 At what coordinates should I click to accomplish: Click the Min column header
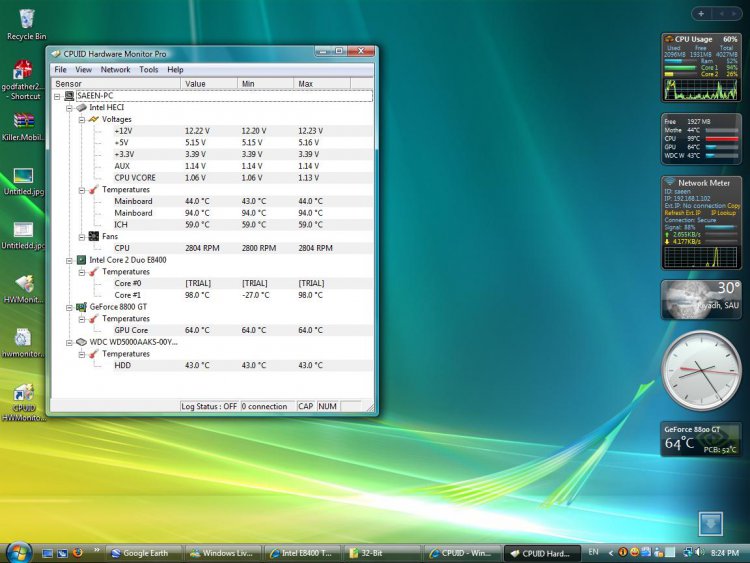coord(265,84)
